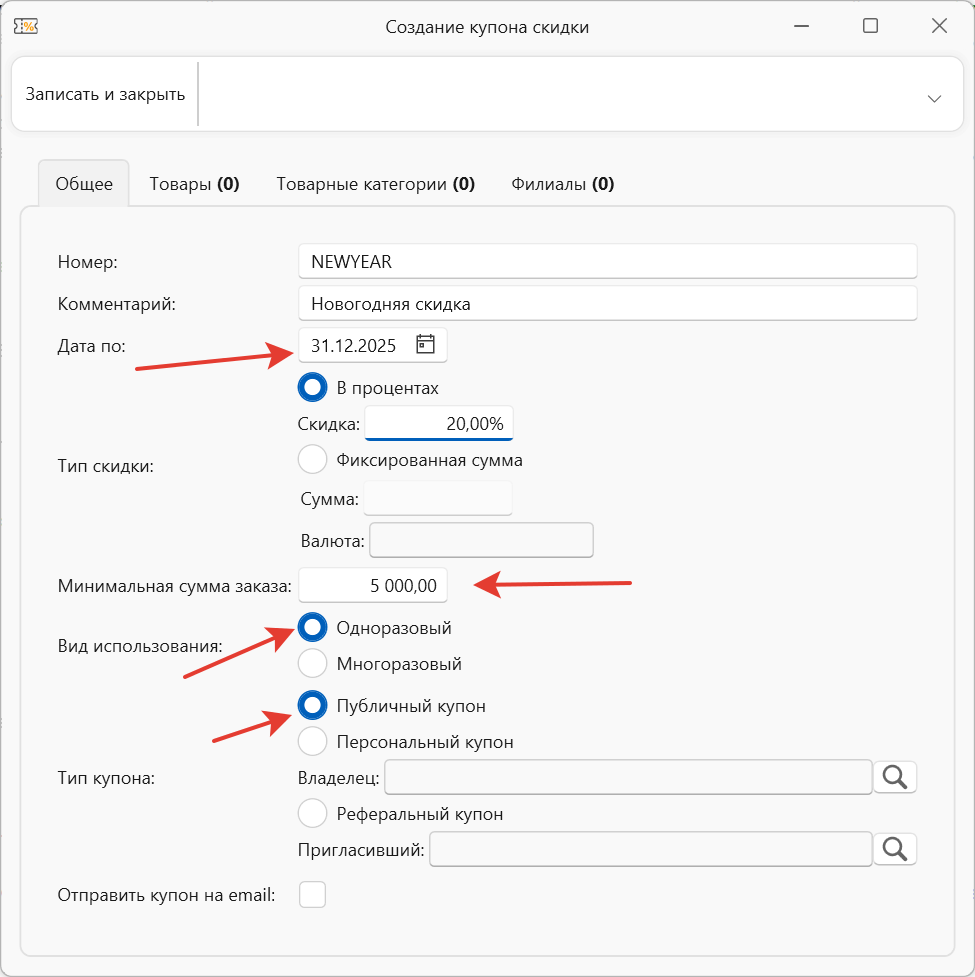Screen dimensions: 975x977
Task: Click the Номер field containing NEWYEAR
Action: pyautogui.click(x=607, y=261)
